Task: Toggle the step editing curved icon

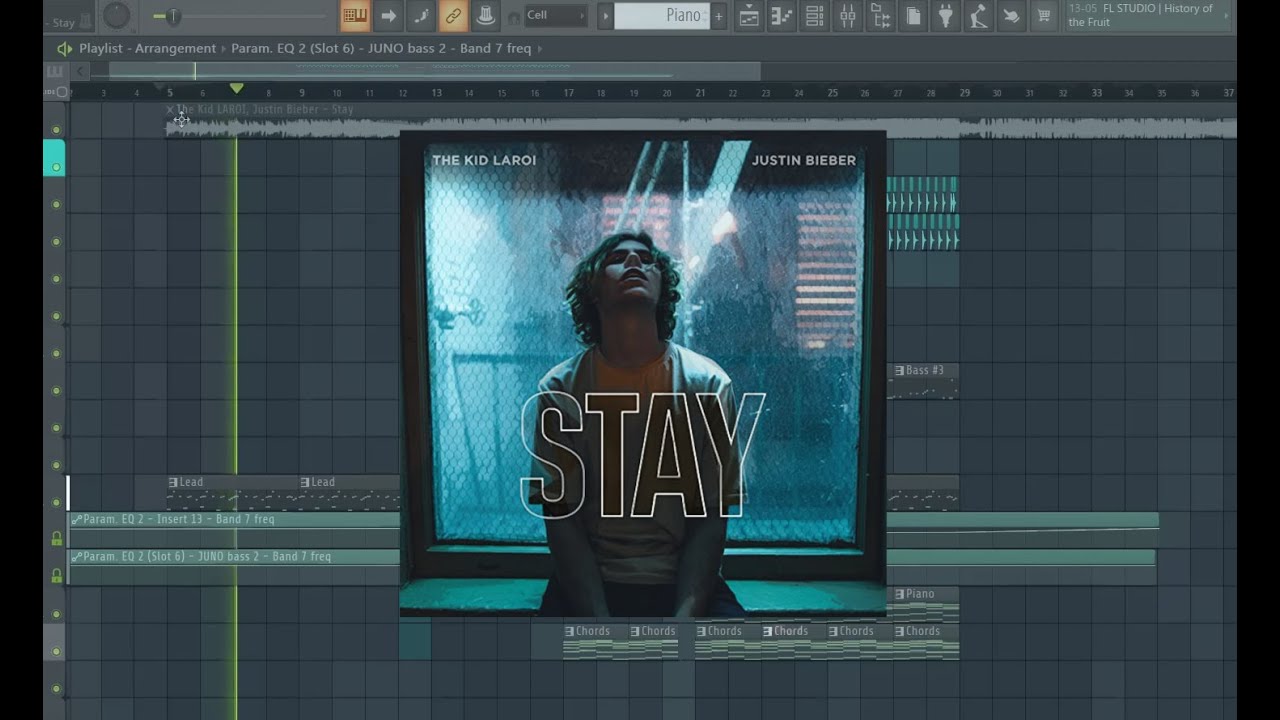Action: pyautogui.click(x=421, y=16)
